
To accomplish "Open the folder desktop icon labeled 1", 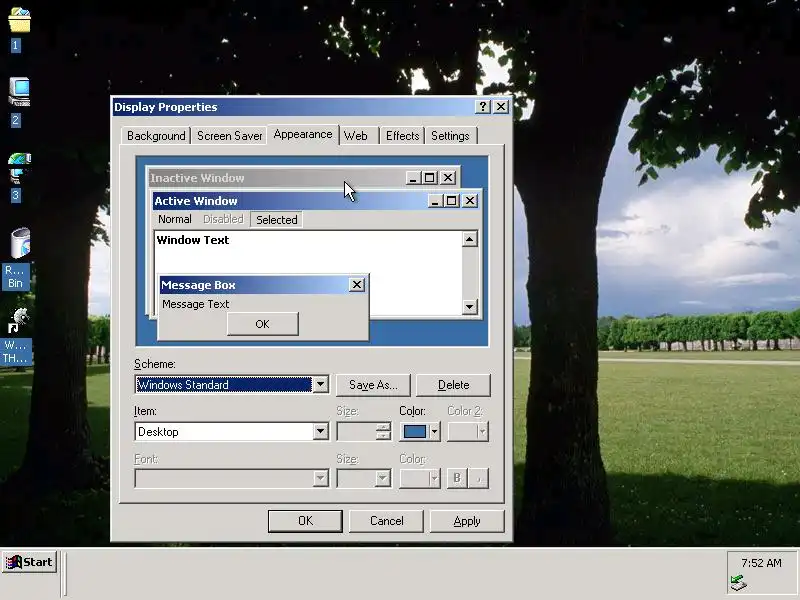I will click(x=19, y=21).
